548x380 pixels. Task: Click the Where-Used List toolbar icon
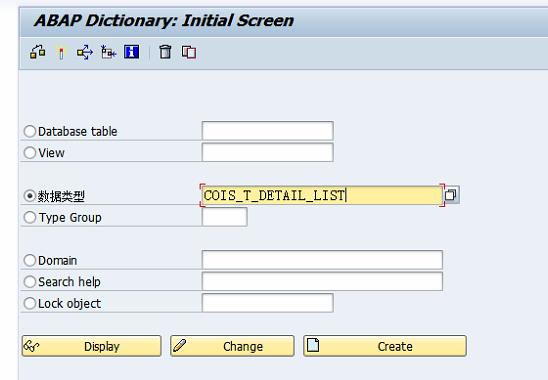click(85, 53)
